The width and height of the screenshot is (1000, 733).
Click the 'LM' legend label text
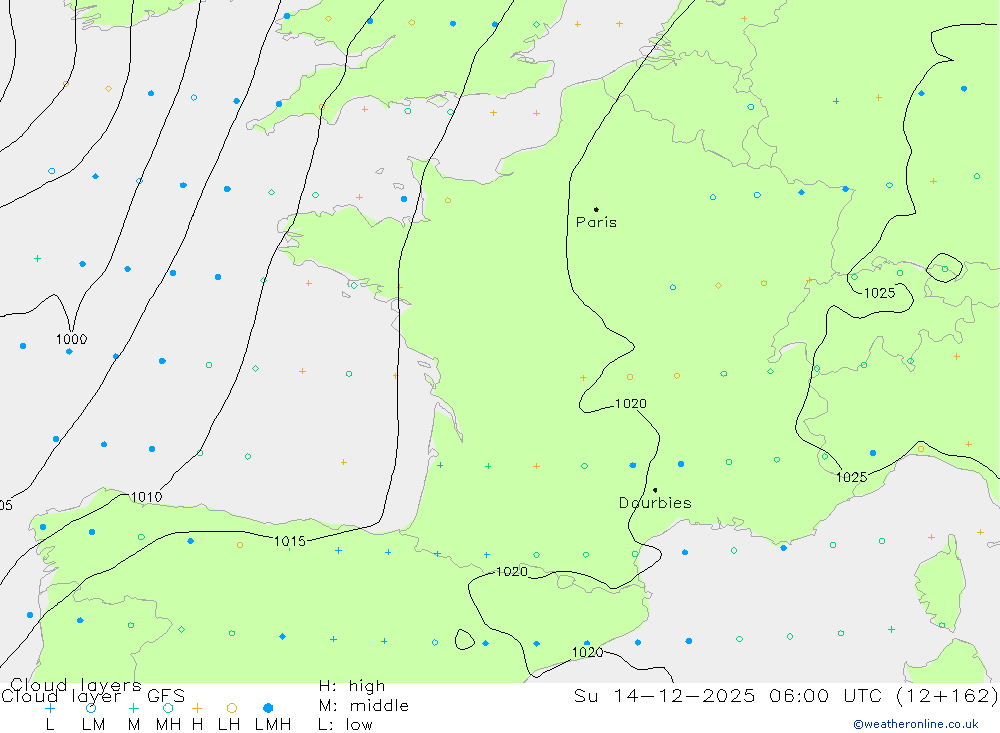(x=93, y=725)
